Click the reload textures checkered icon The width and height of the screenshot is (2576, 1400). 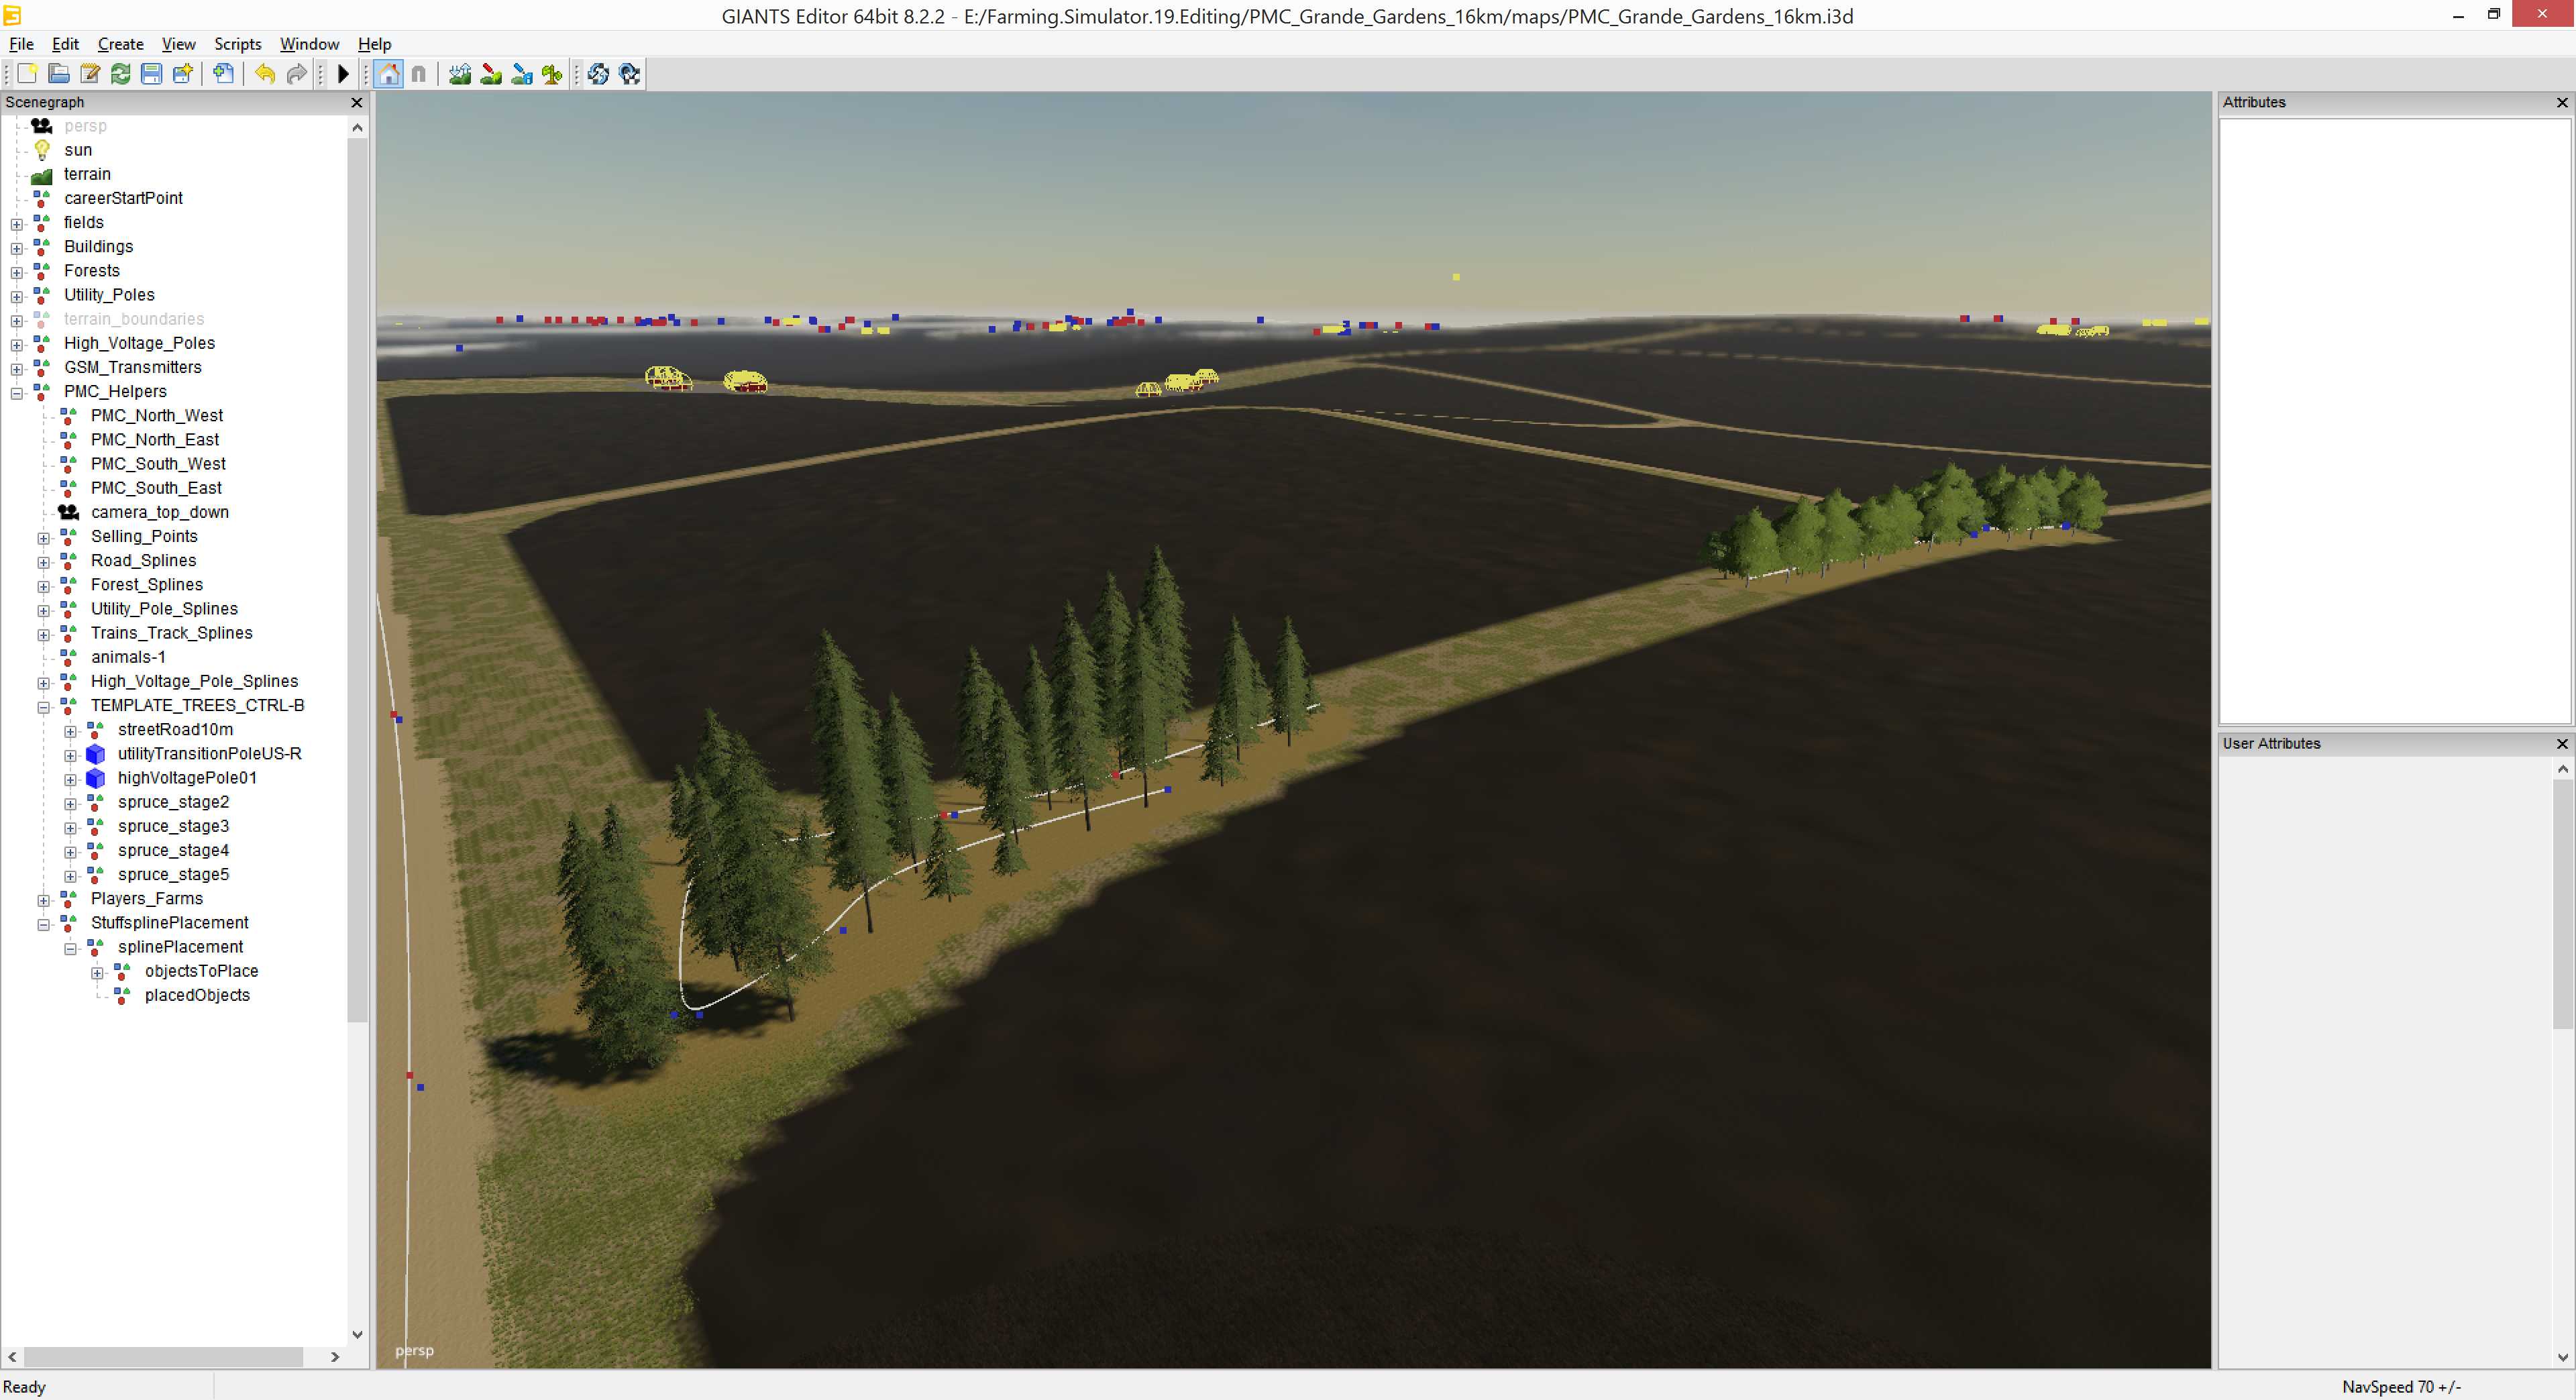point(629,74)
